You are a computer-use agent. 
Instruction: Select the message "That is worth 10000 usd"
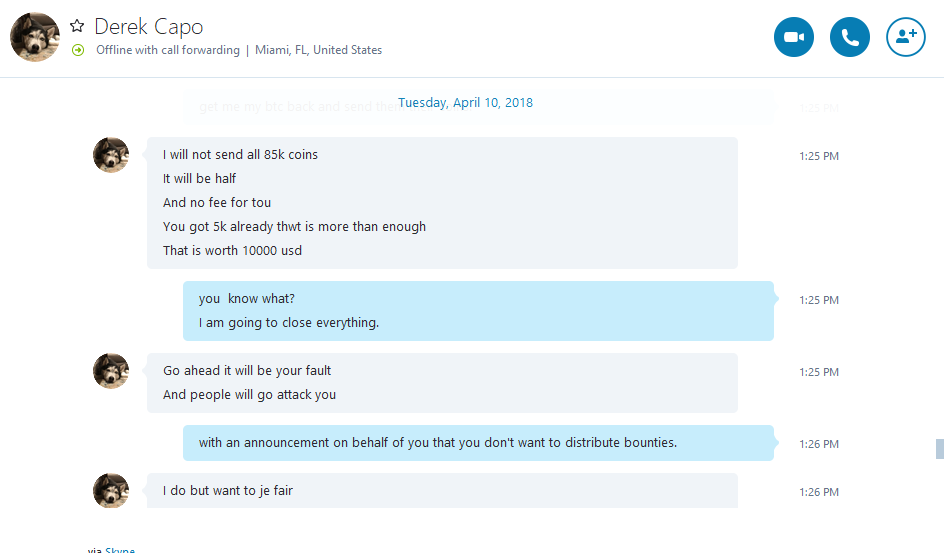coord(232,250)
